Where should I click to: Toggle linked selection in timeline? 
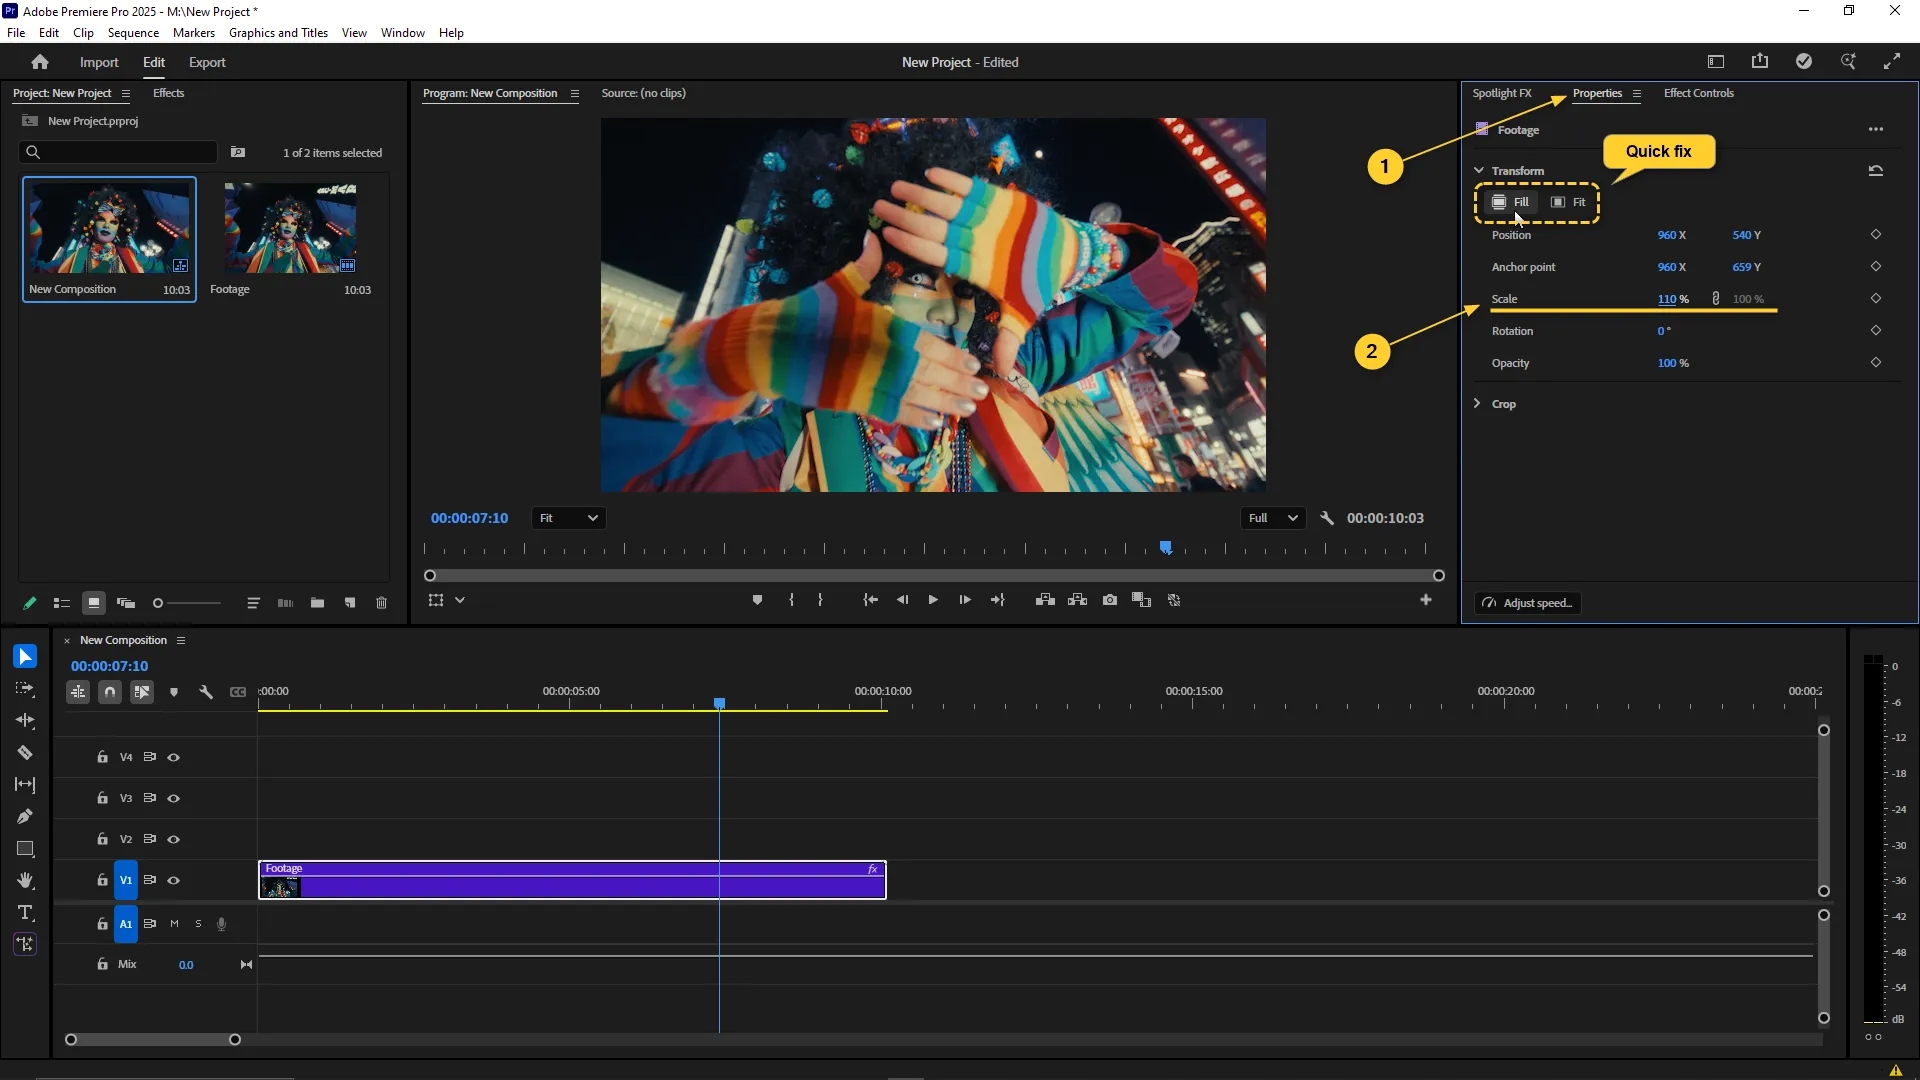click(x=142, y=692)
